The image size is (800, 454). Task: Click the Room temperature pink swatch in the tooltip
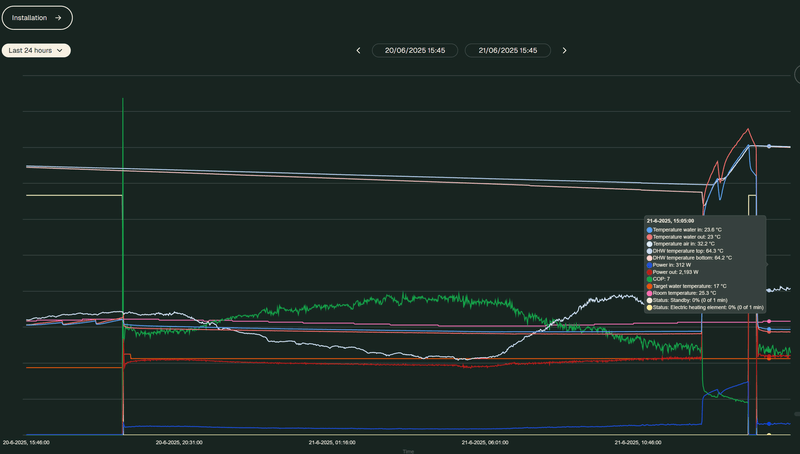[x=649, y=293]
